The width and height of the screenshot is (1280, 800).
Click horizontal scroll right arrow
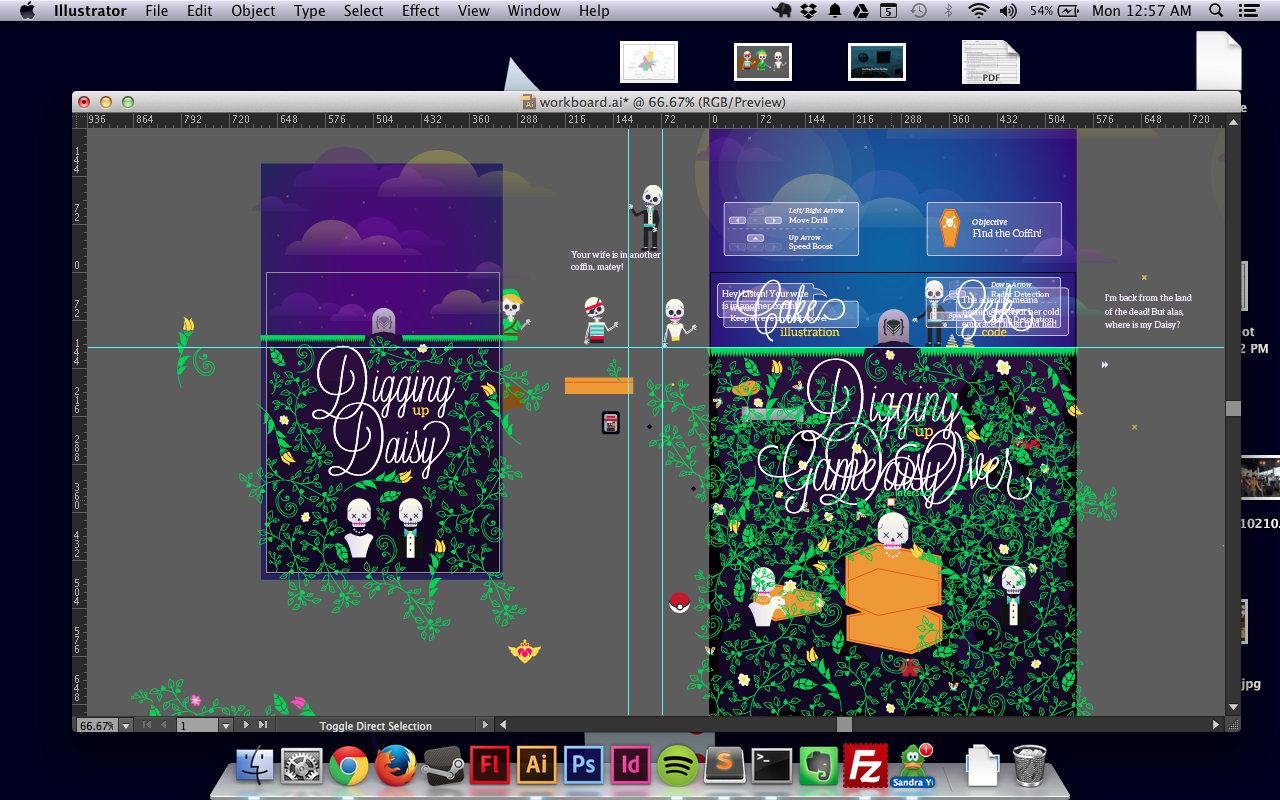1216,725
